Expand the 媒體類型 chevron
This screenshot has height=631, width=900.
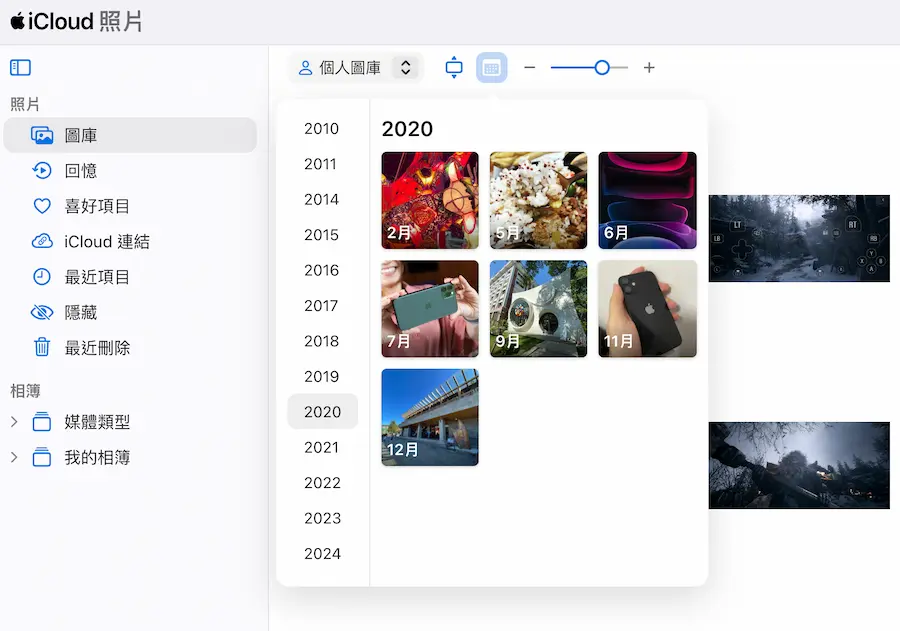point(14,422)
